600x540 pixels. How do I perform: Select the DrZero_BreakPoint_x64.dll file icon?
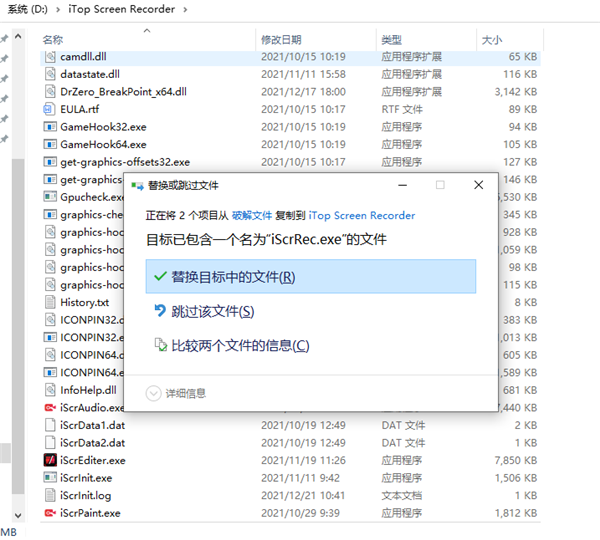click(50, 91)
